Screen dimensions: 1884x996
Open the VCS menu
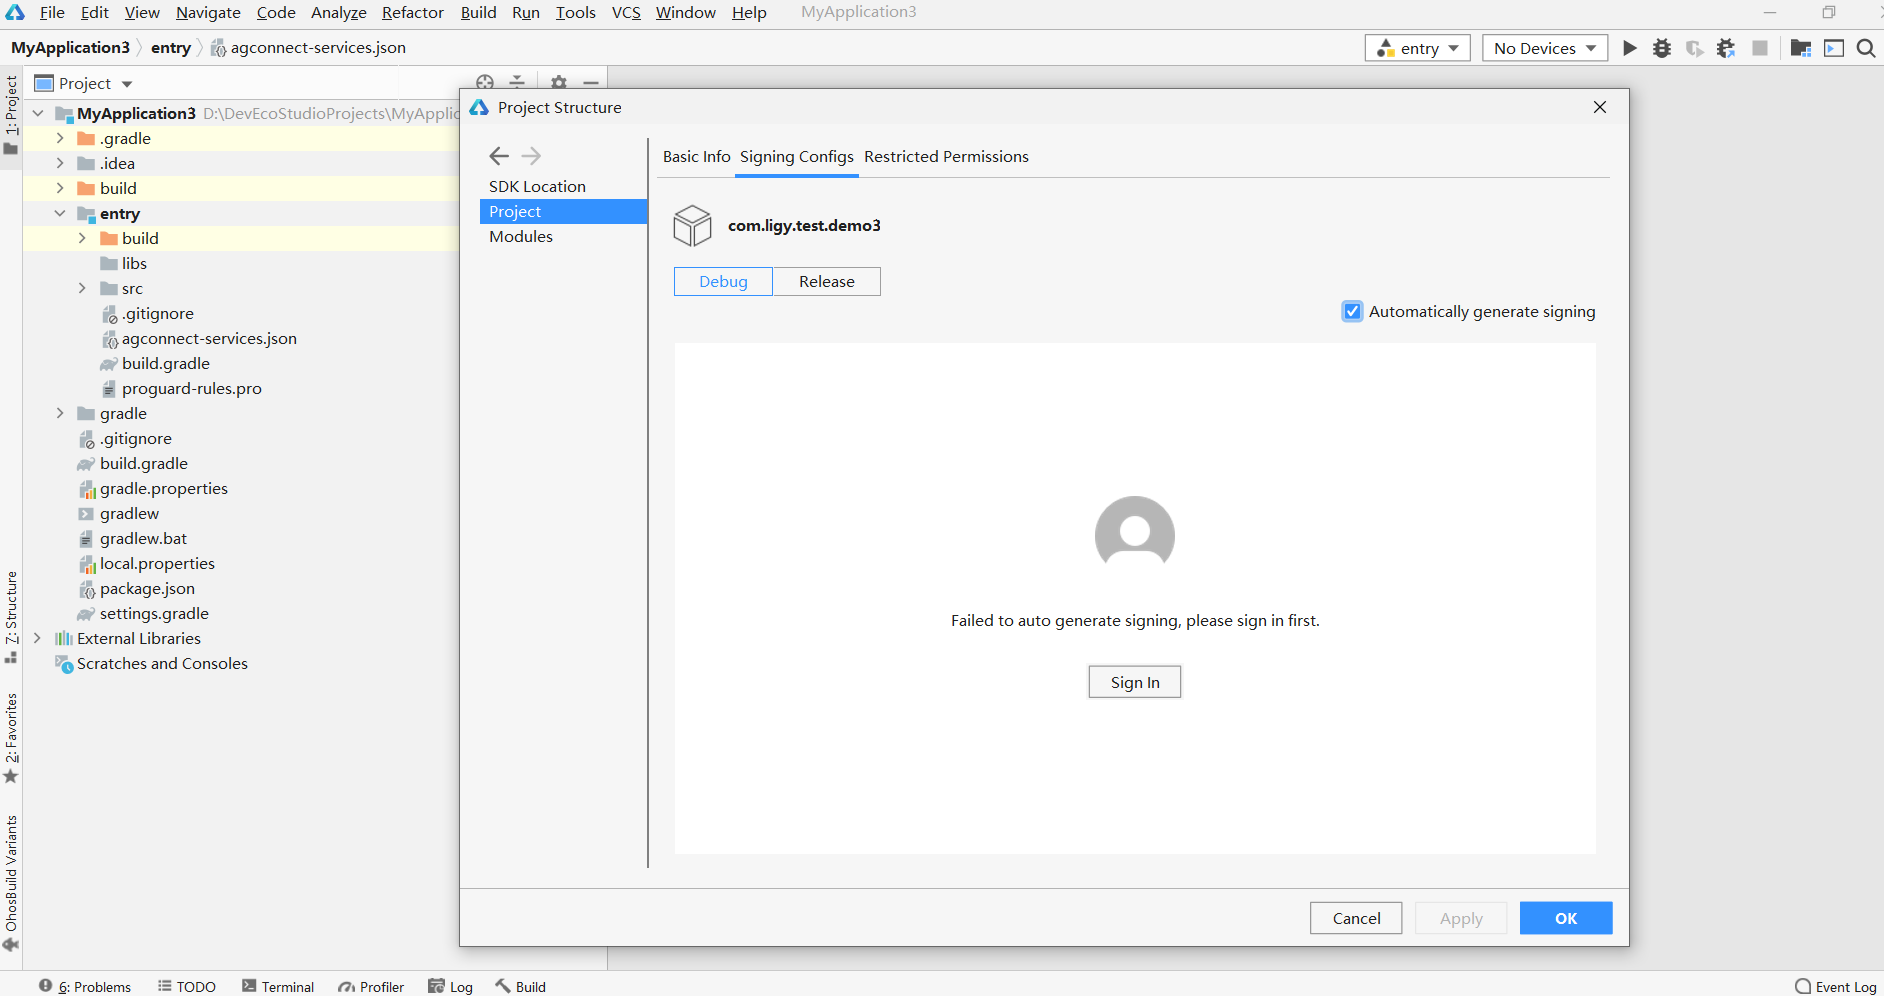pos(626,12)
